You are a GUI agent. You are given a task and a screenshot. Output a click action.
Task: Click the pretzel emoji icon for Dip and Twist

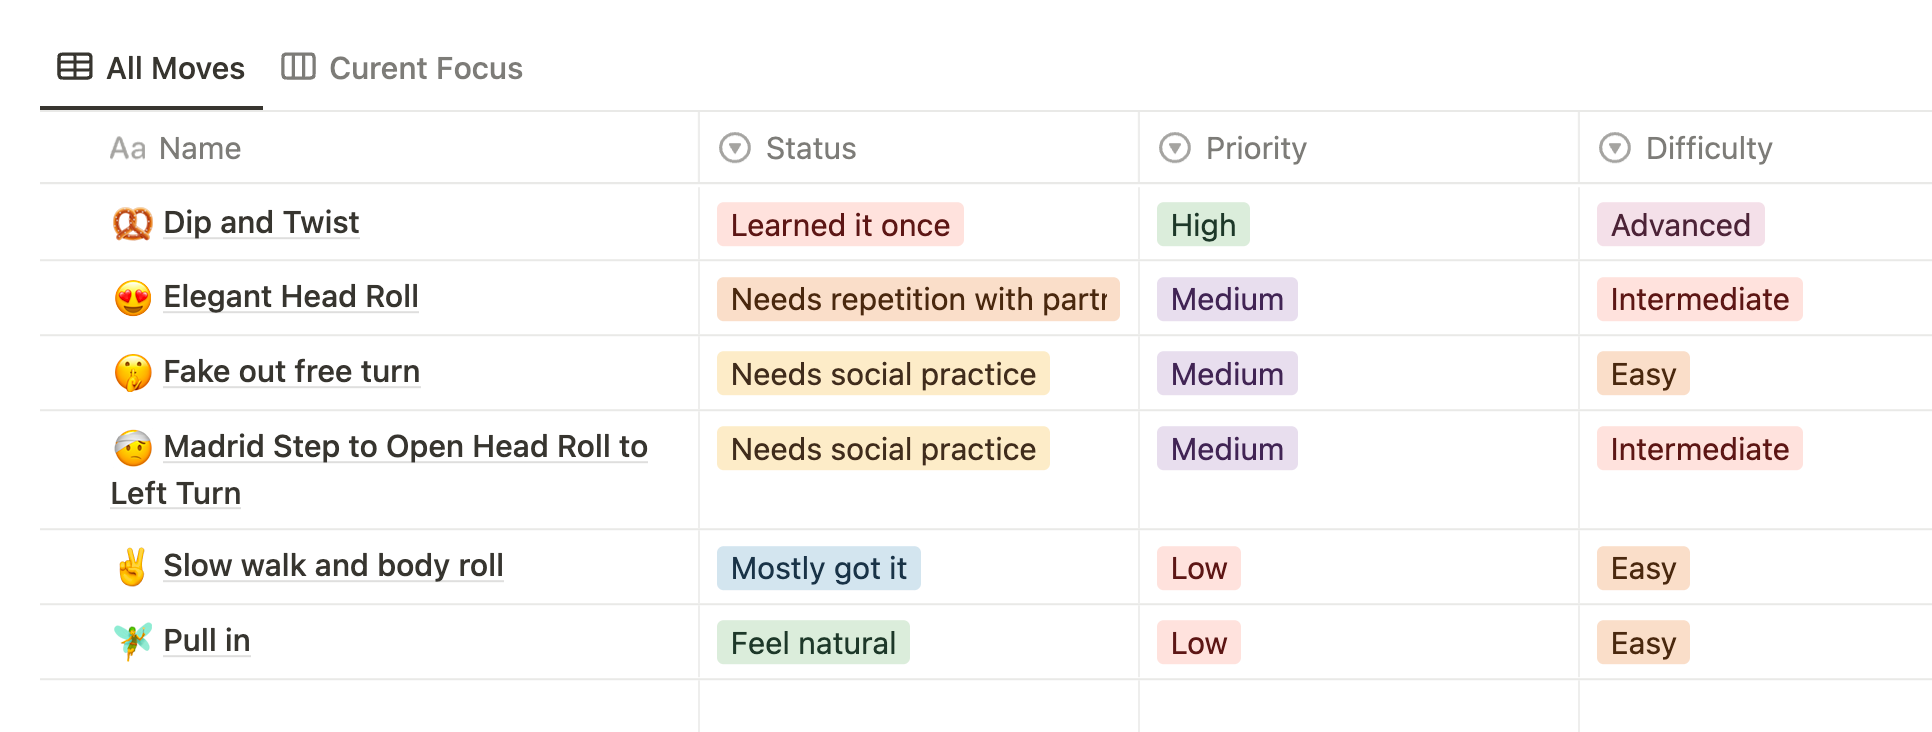(132, 223)
